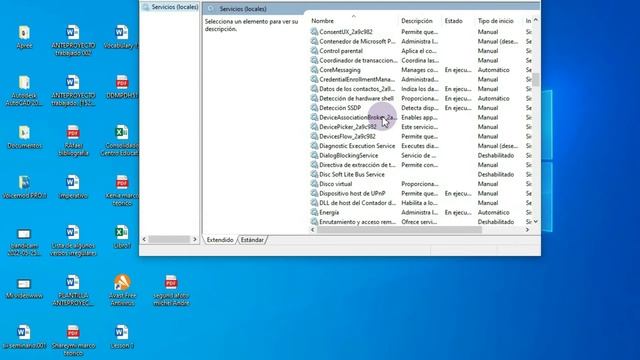This screenshot has height=360, width=640.
Task: Click the Control parental service icon
Action: pos(314,51)
